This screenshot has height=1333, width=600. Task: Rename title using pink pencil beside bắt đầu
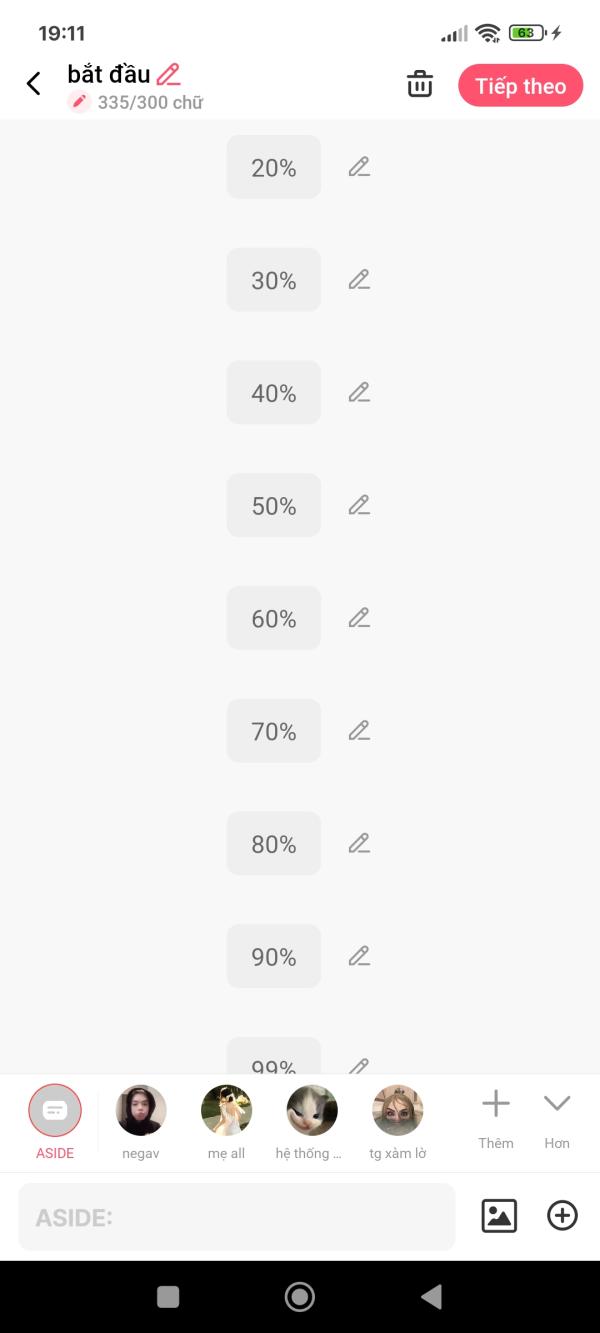[169, 74]
